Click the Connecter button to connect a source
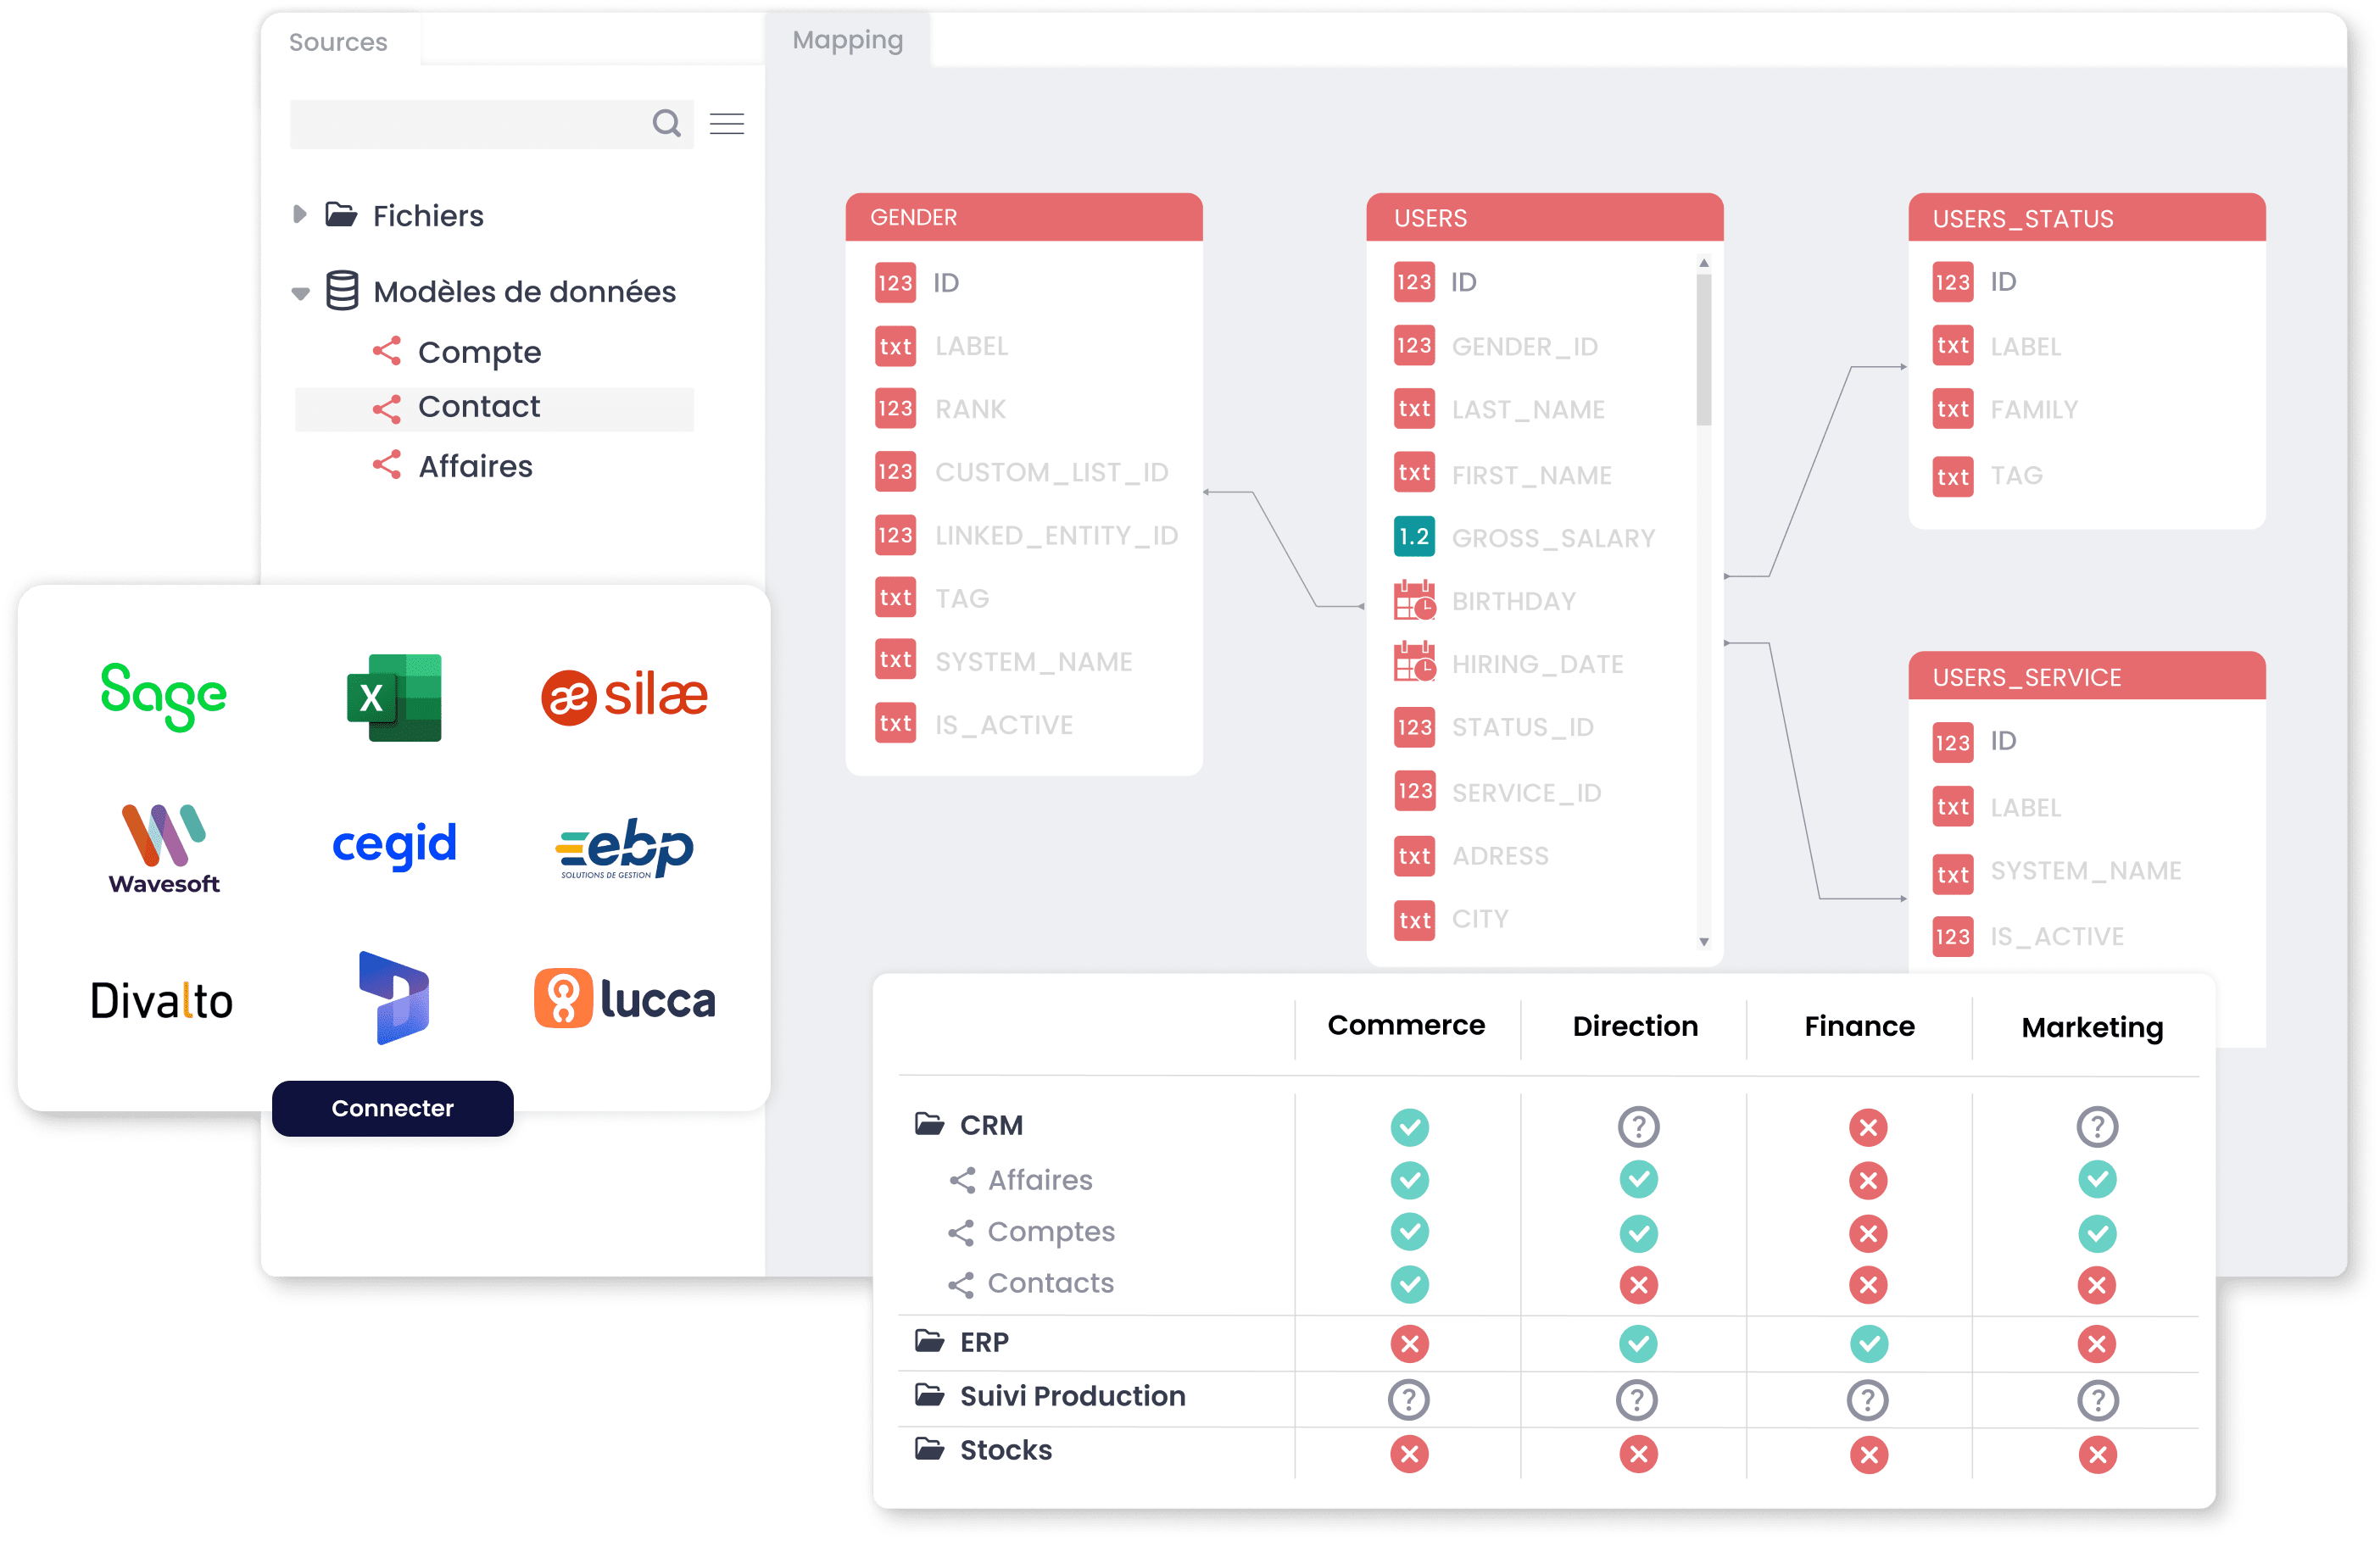This screenshot has width=2380, height=1541. (390, 1108)
